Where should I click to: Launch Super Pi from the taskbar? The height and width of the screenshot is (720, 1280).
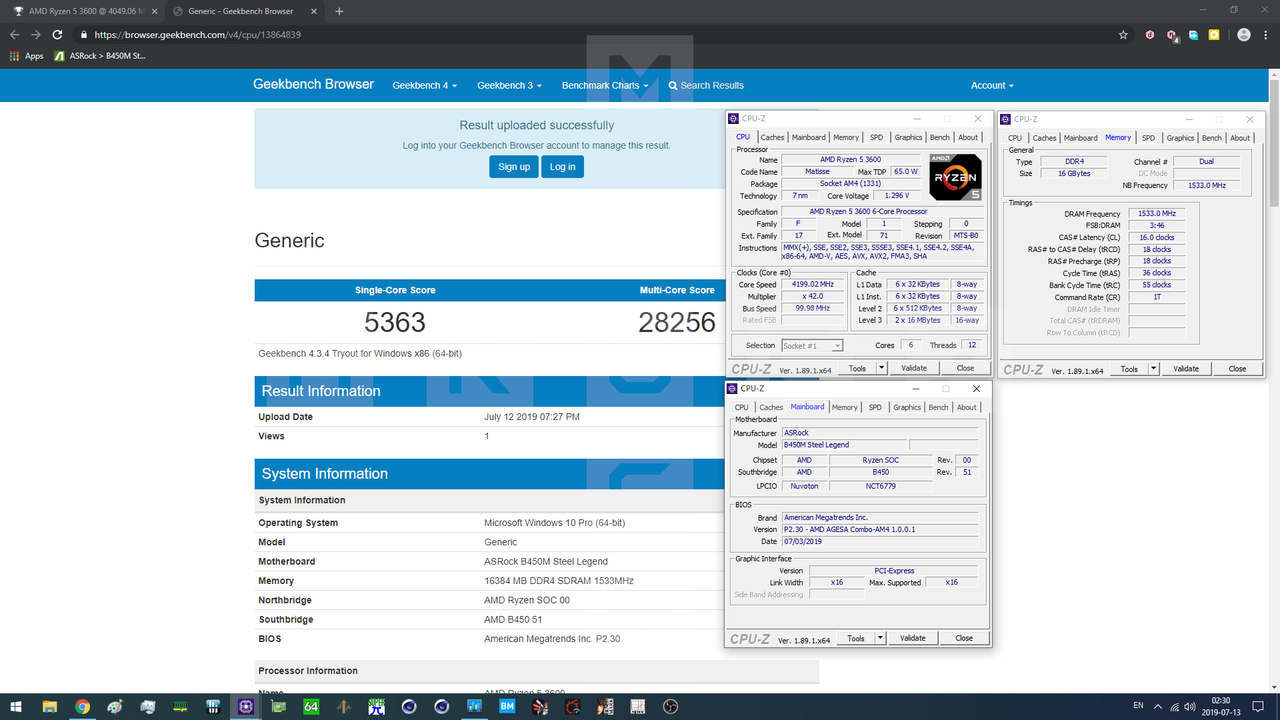[376, 707]
